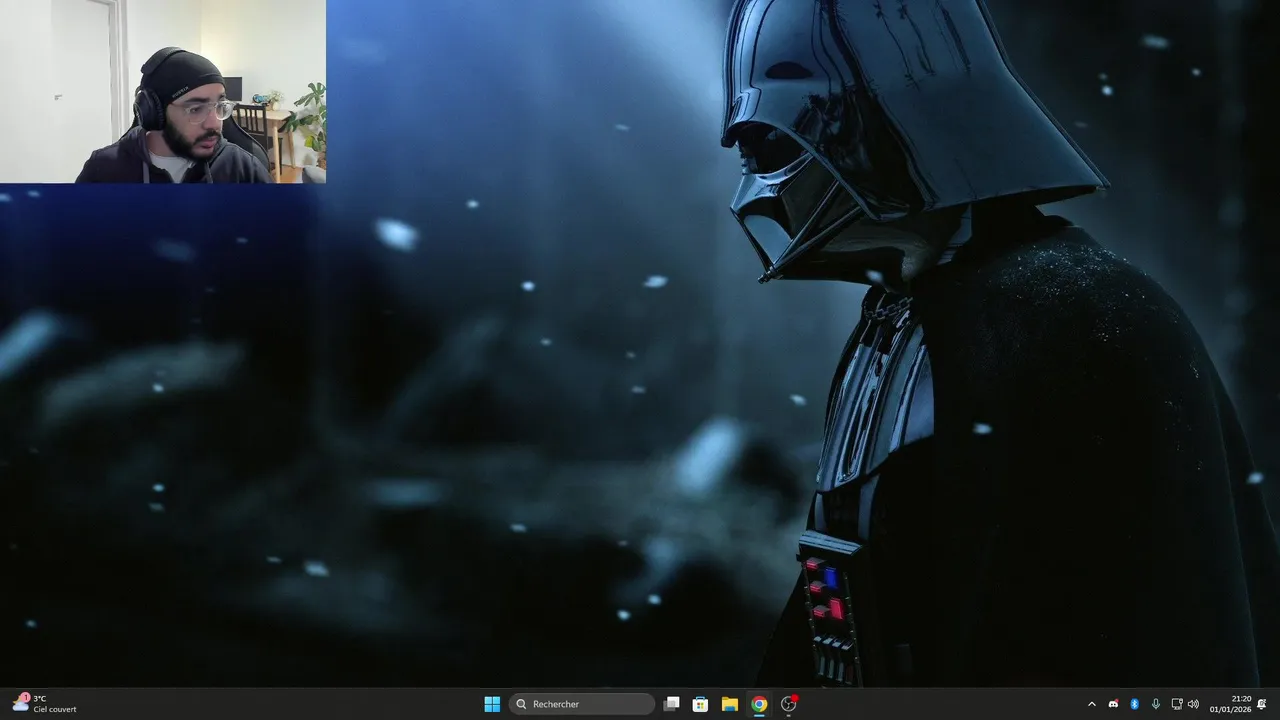Open Task View from the taskbar

tap(672, 704)
